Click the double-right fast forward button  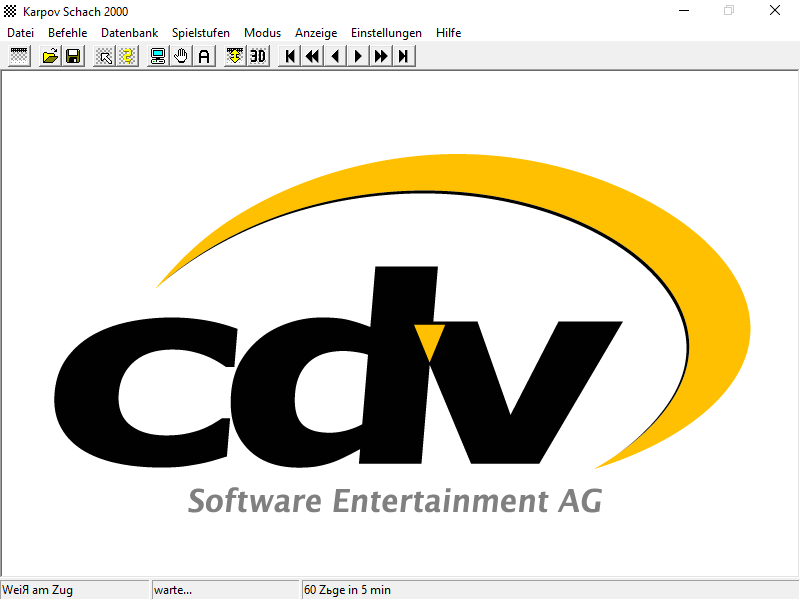[381, 56]
